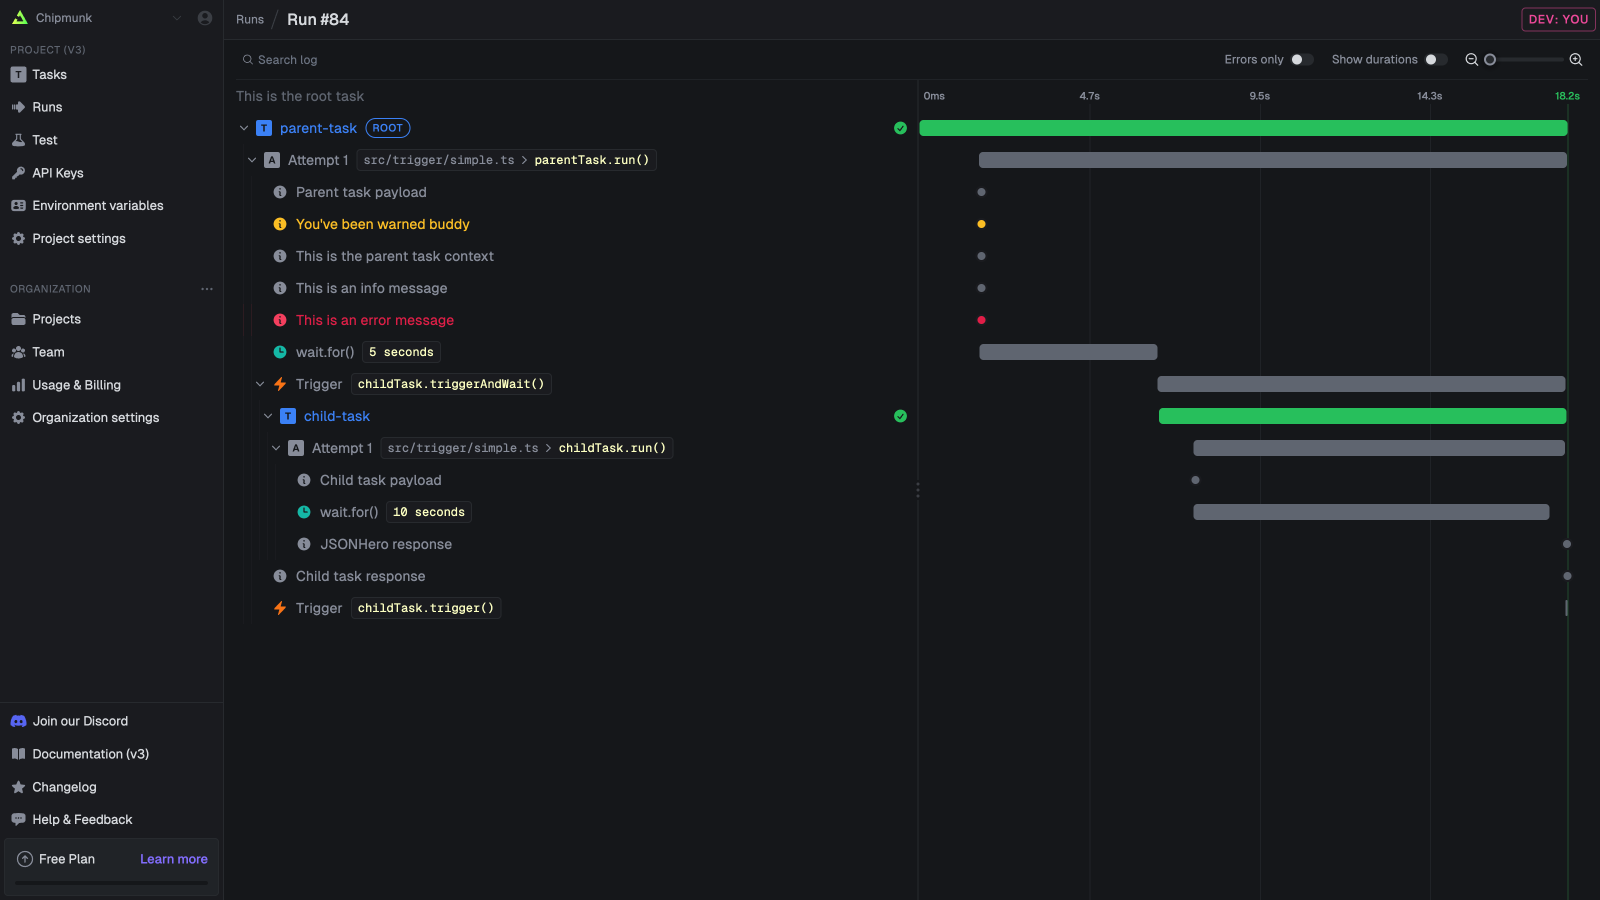Collapse the child-task tree node
The width and height of the screenshot is (1600, 900).
(x=268, y=416)
